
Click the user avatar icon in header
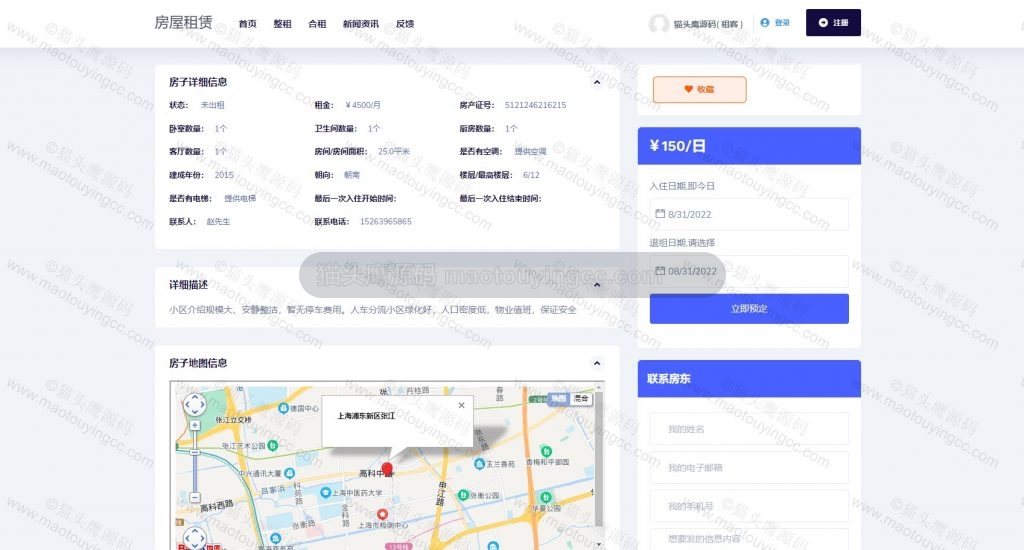(659, 24)
